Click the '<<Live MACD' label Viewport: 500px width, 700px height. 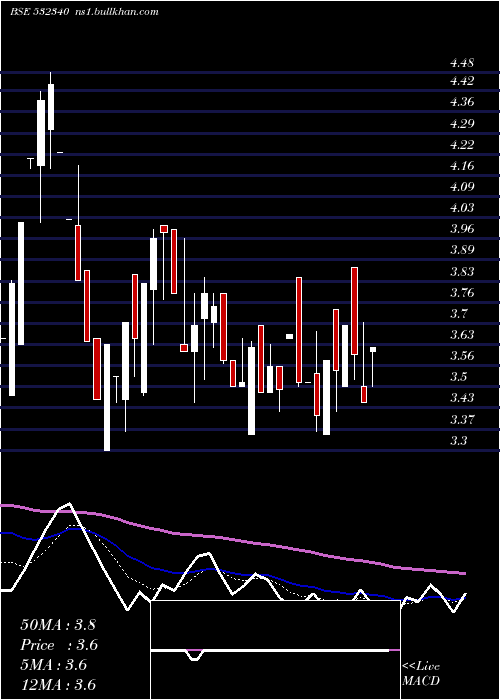421,673
